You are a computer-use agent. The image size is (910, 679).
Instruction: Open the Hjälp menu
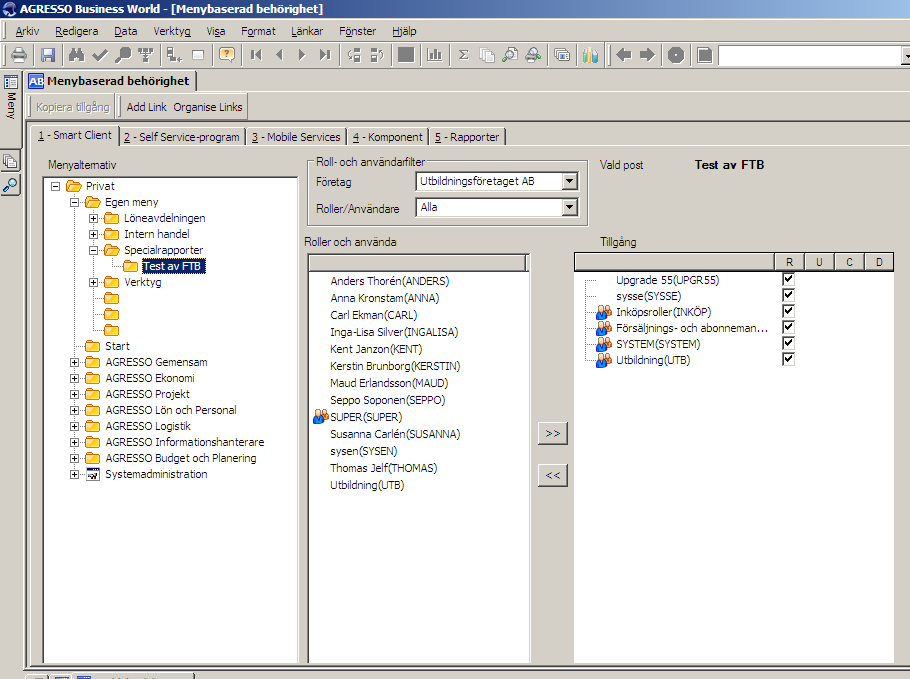pos(404,31)
